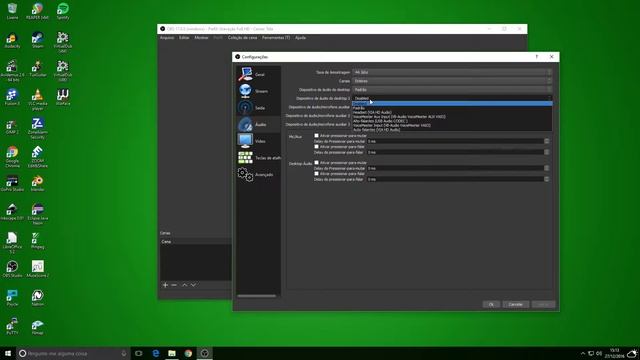The width and height of the screenshot is (640, 360).
Task: Enable Mic/Aux push-to-mute checkbox
Action: (316, 136)
